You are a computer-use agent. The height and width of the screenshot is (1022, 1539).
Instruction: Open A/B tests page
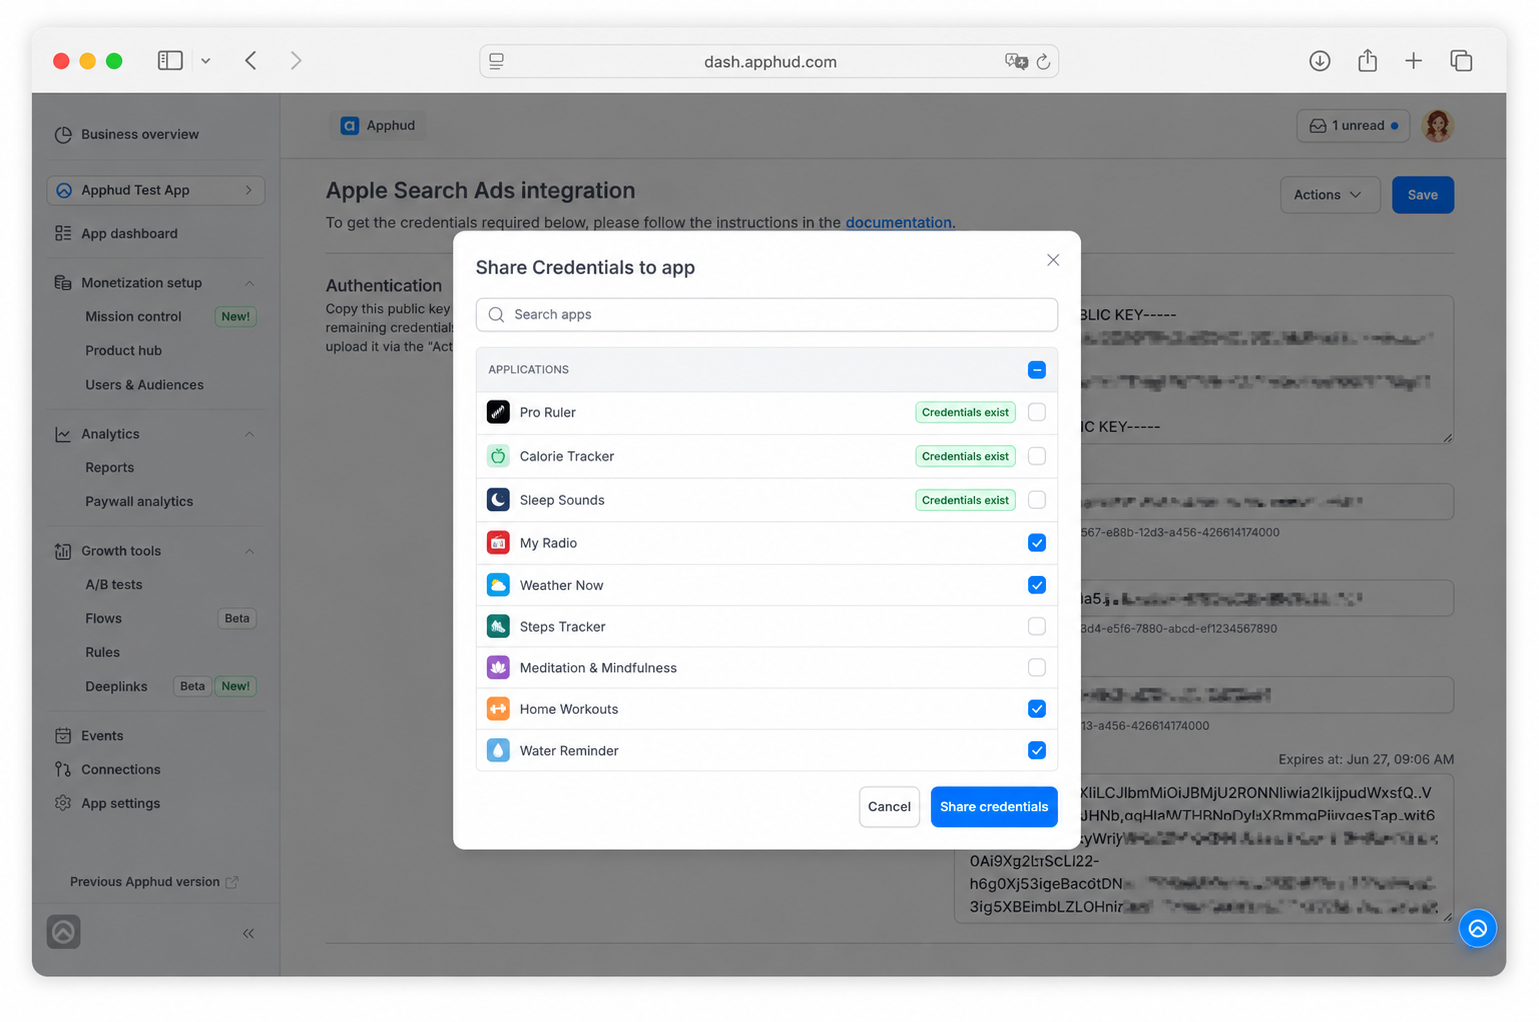click(x=113, y=585)
